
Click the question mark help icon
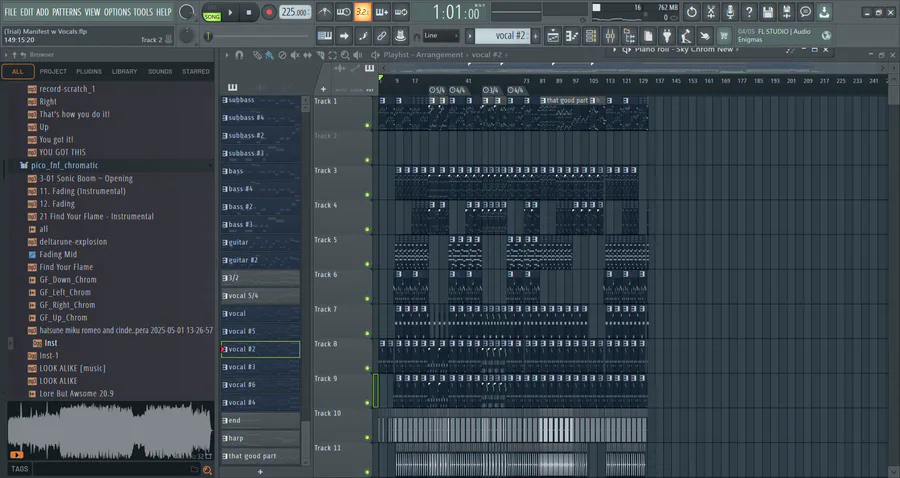click(x=748, y=12)
